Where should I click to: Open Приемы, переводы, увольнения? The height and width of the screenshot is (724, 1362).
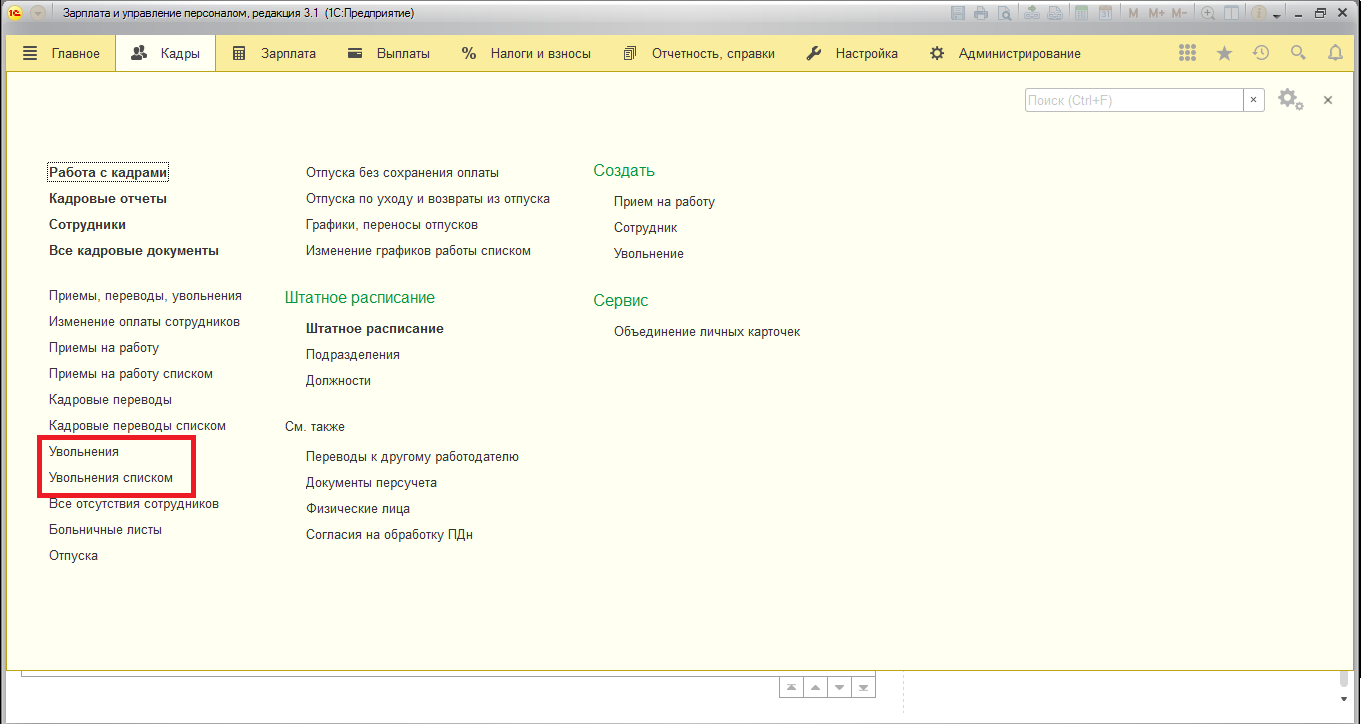tap(145, 295)
